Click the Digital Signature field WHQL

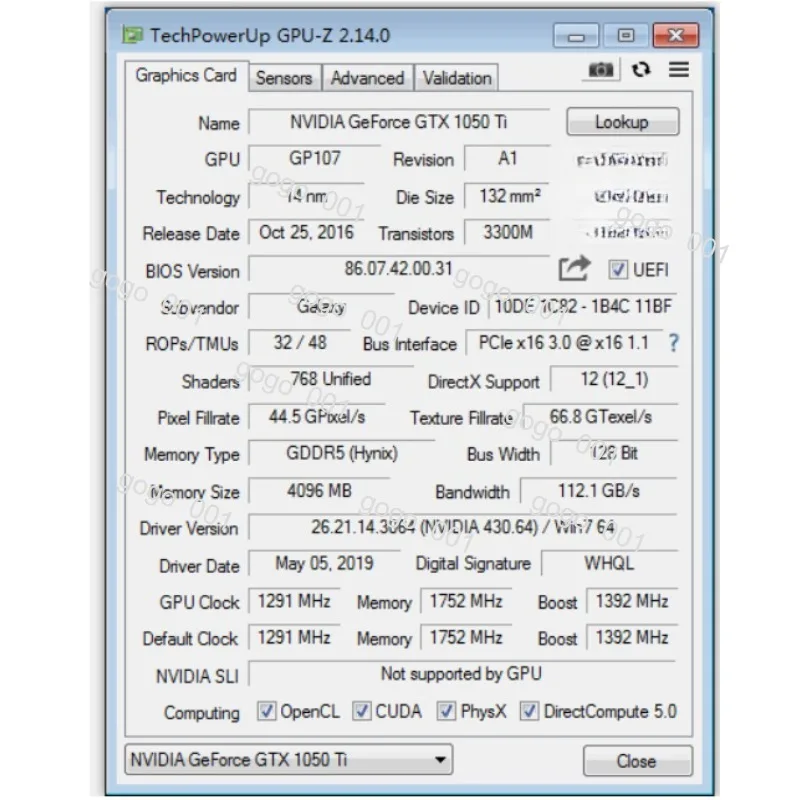[609, 563]
